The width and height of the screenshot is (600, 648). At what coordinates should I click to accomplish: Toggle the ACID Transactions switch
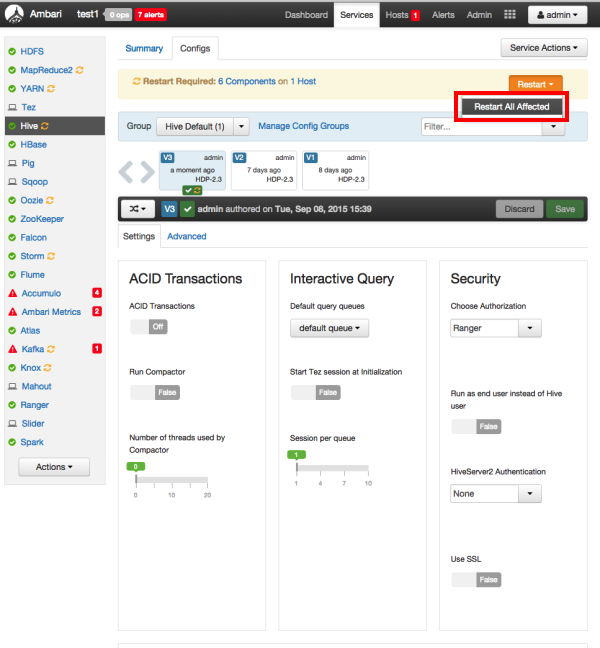tap(149, 326)
